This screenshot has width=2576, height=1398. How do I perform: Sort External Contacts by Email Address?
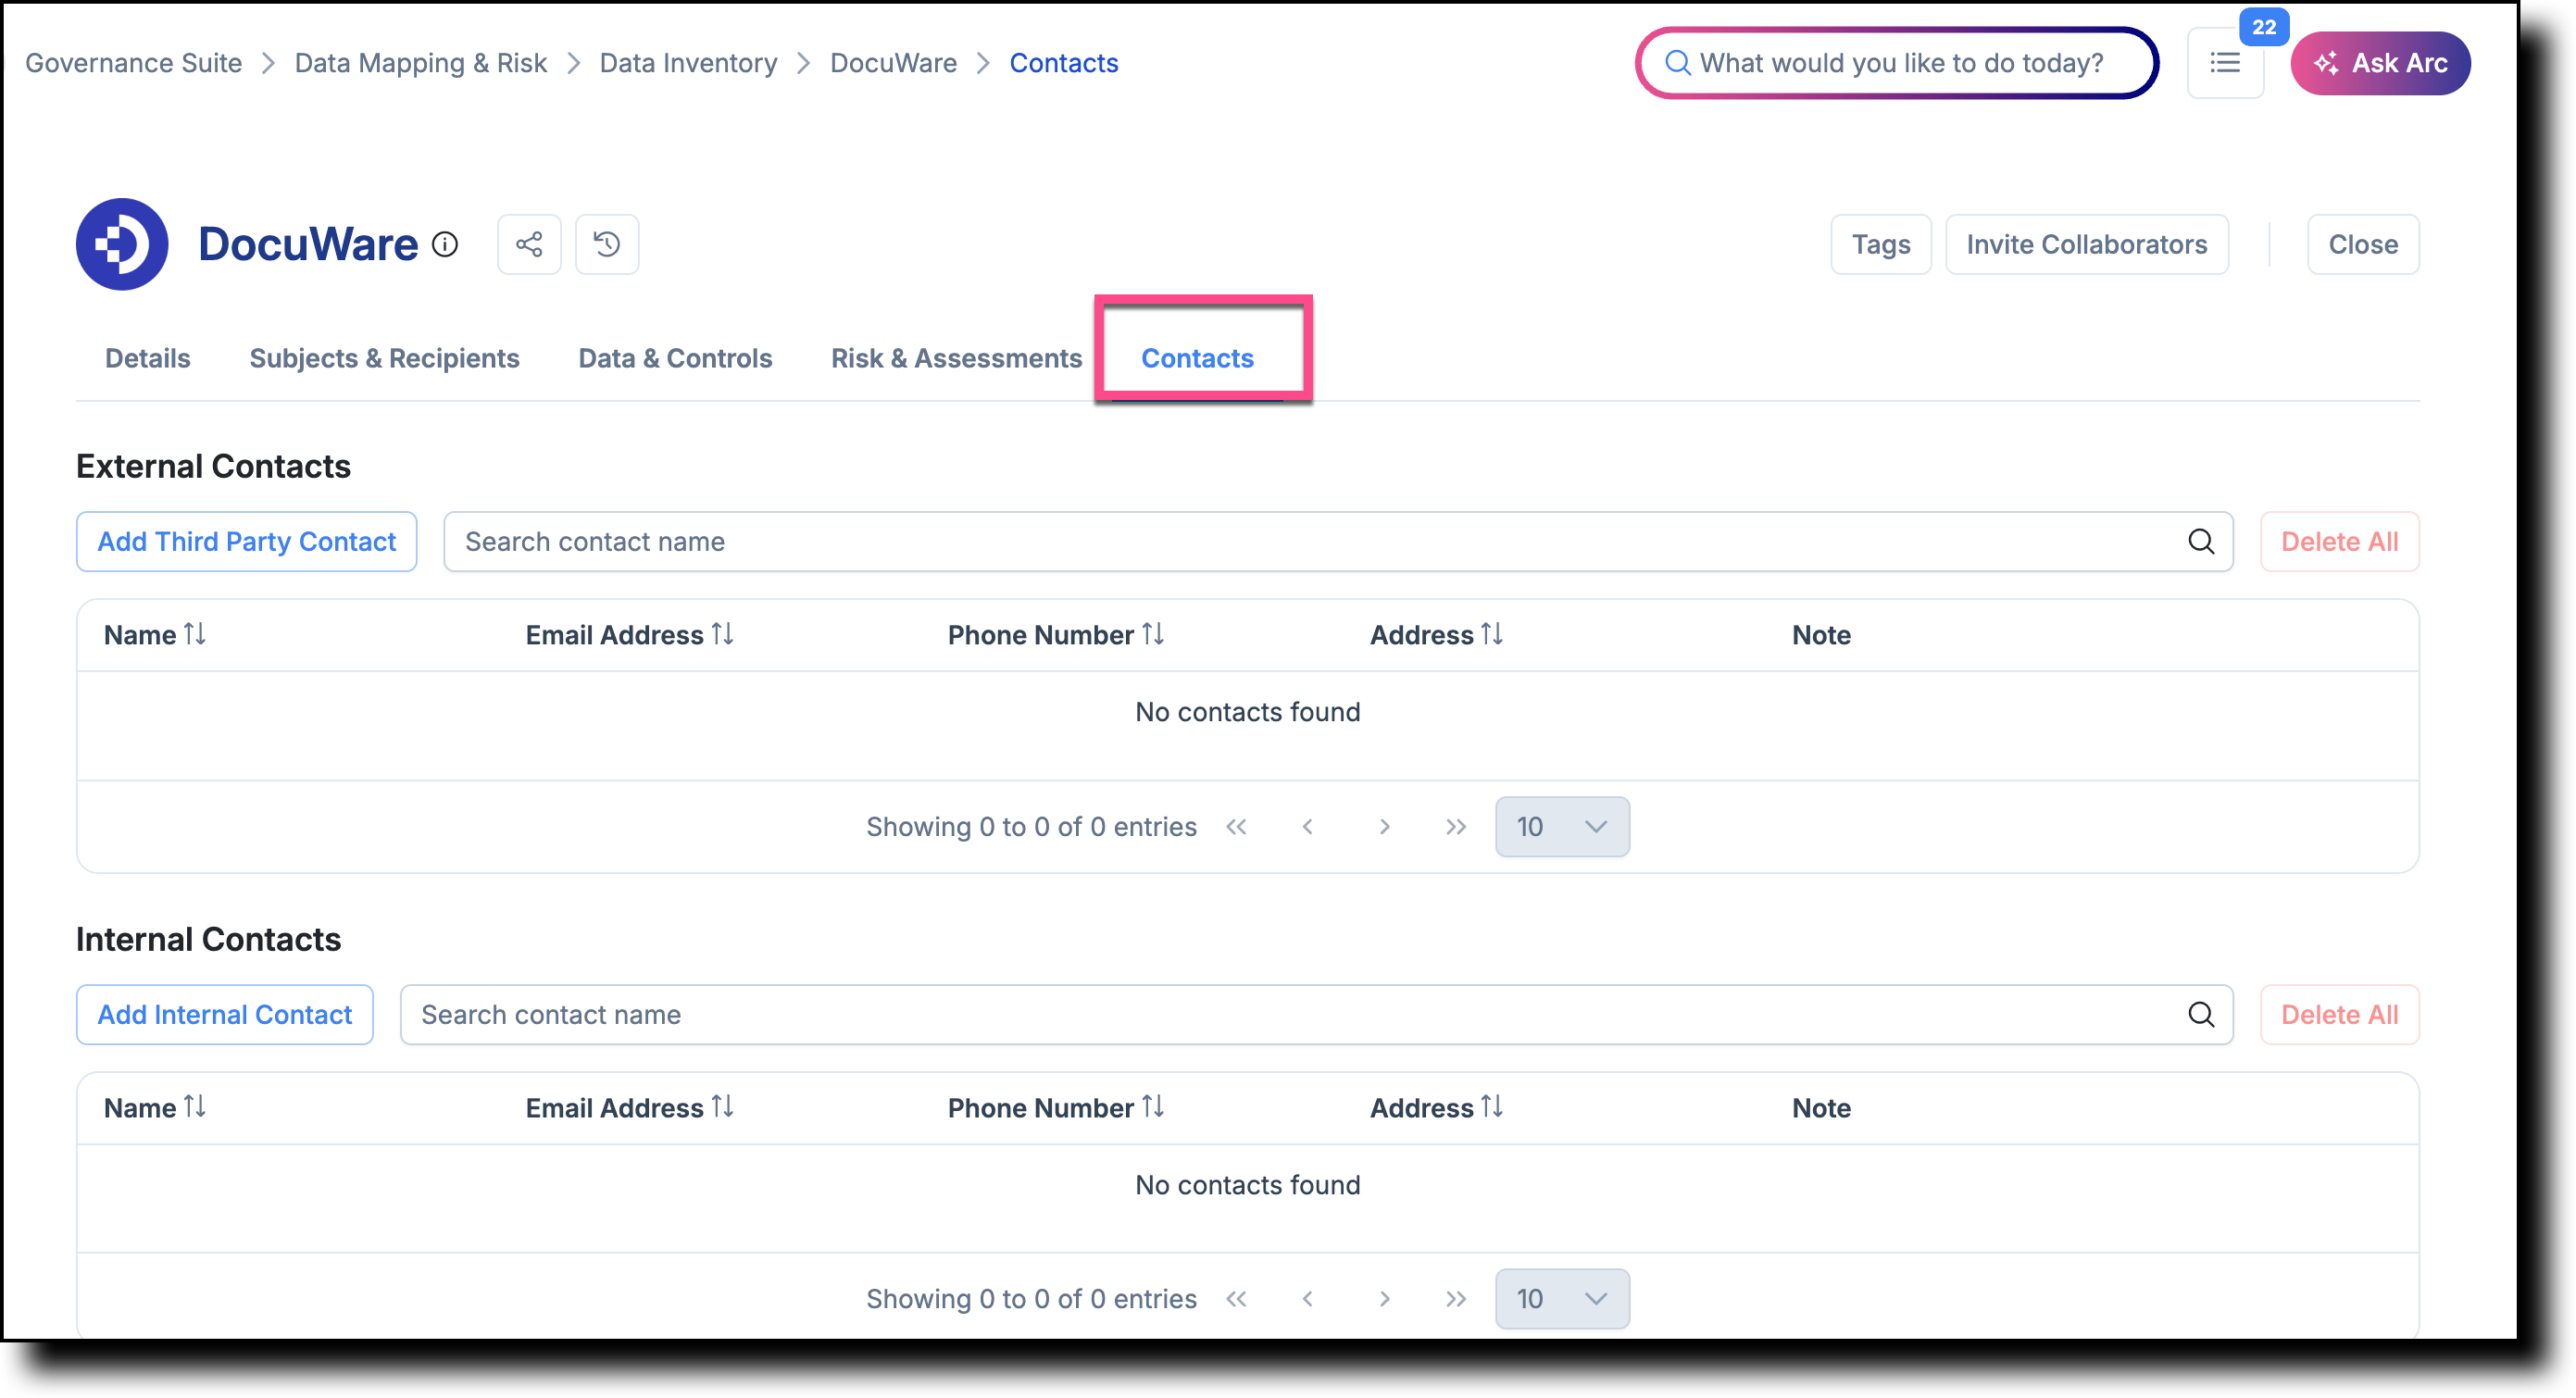click(x=723, y=635)
